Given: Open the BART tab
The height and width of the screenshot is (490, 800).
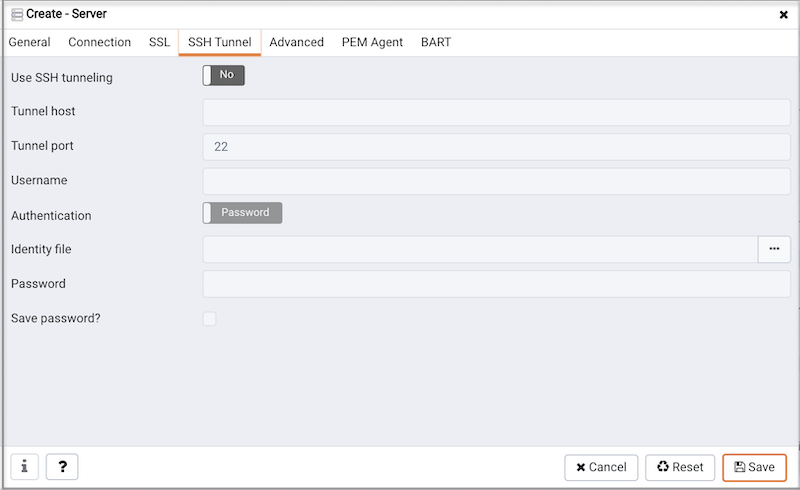Looking at the screenshot, I should tap(436, 42).
